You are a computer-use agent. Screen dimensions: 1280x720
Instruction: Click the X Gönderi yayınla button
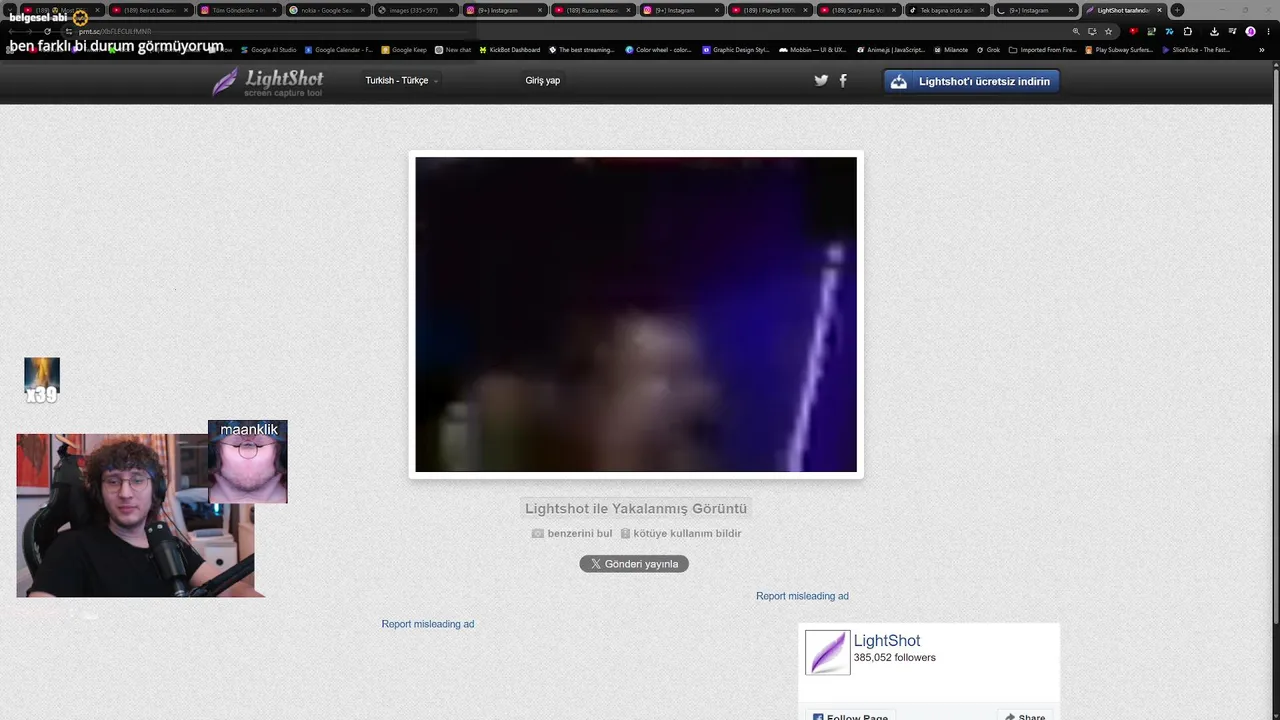click(634, 564)
